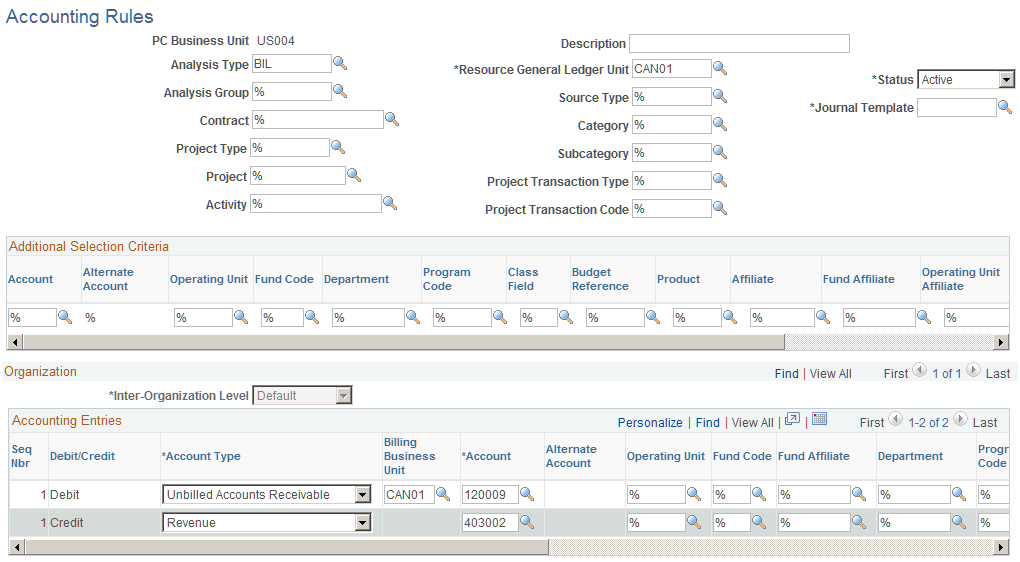Open Fund Code lookup in Credit row
Image resolution: width=1020 pixels, height=562 pixels.
758,522
